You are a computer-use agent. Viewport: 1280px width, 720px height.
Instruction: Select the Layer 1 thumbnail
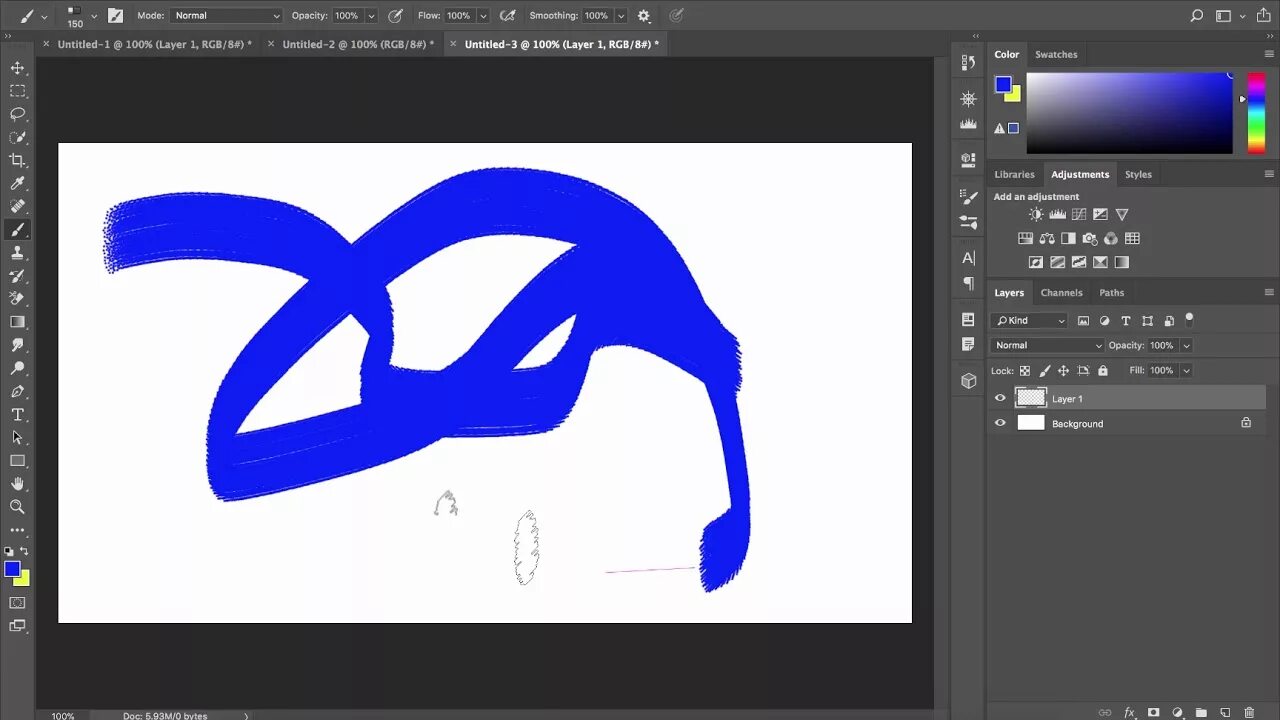click(x=1031, y=397)
